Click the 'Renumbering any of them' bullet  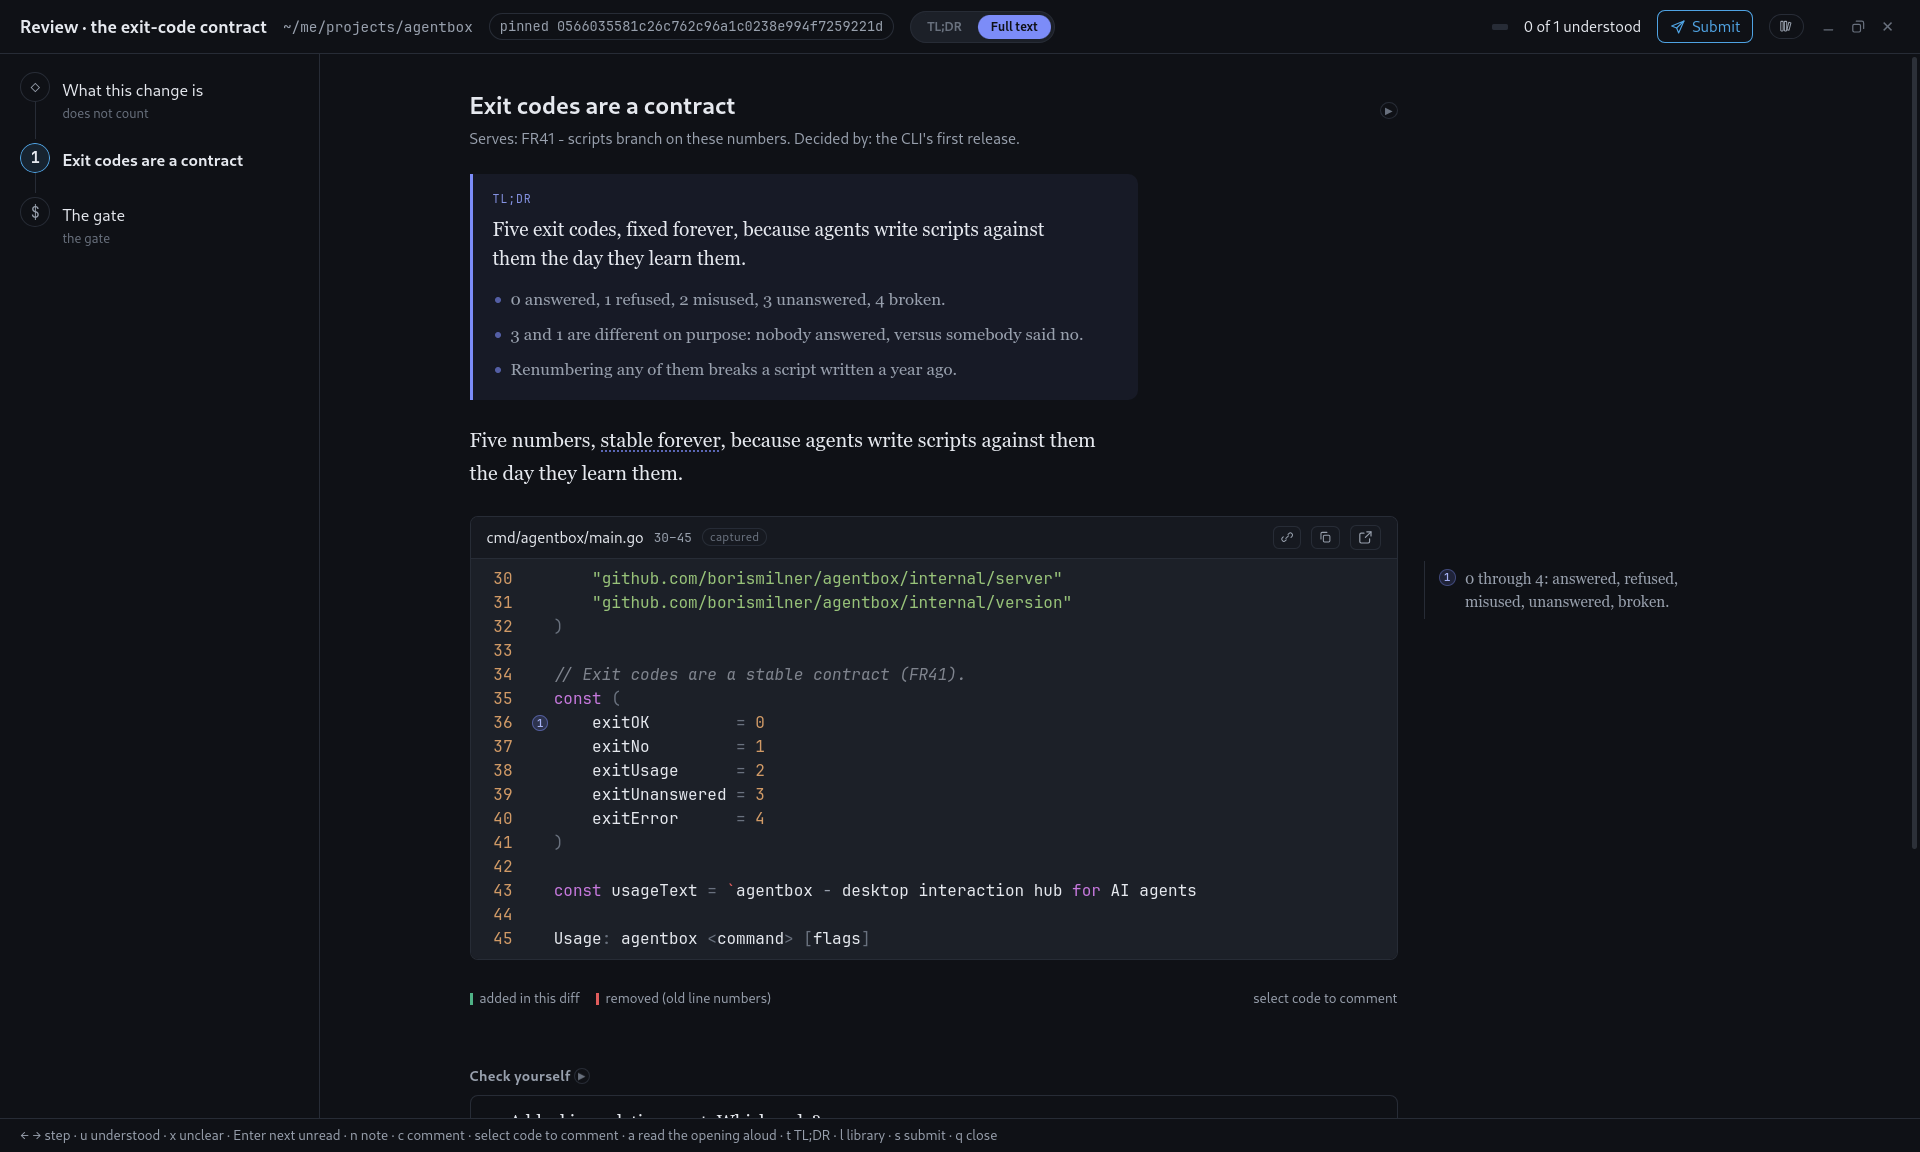click(x=733, y=370)
